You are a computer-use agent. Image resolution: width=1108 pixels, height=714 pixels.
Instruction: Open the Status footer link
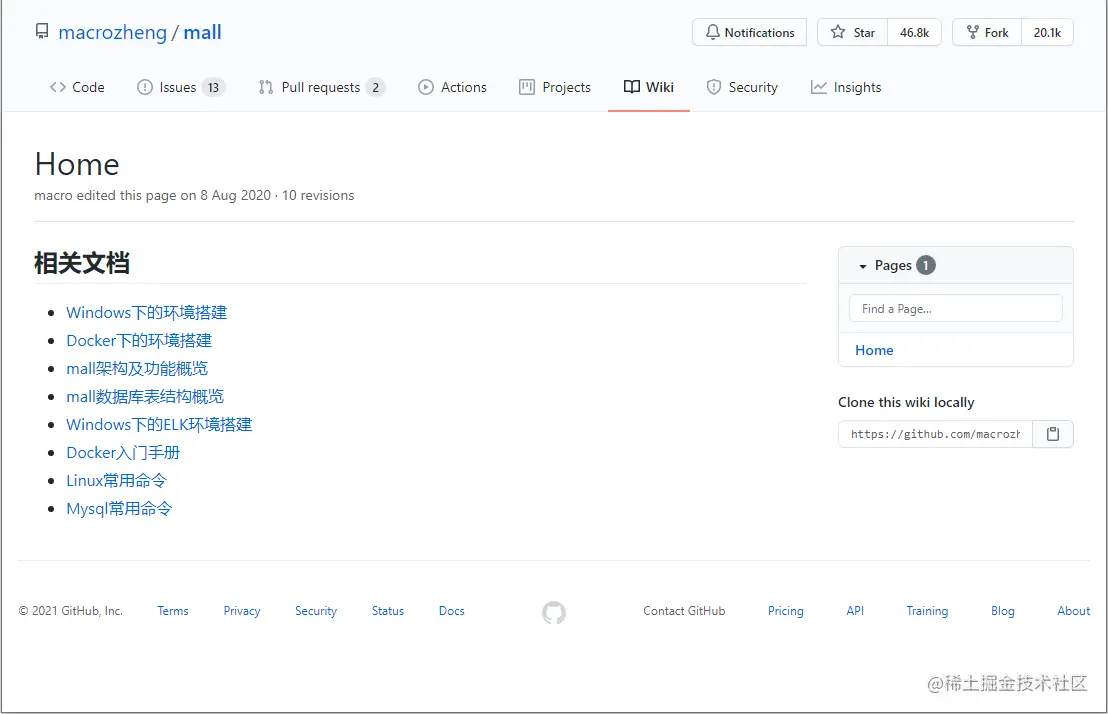pyautogui.click(x=388, y=611)
